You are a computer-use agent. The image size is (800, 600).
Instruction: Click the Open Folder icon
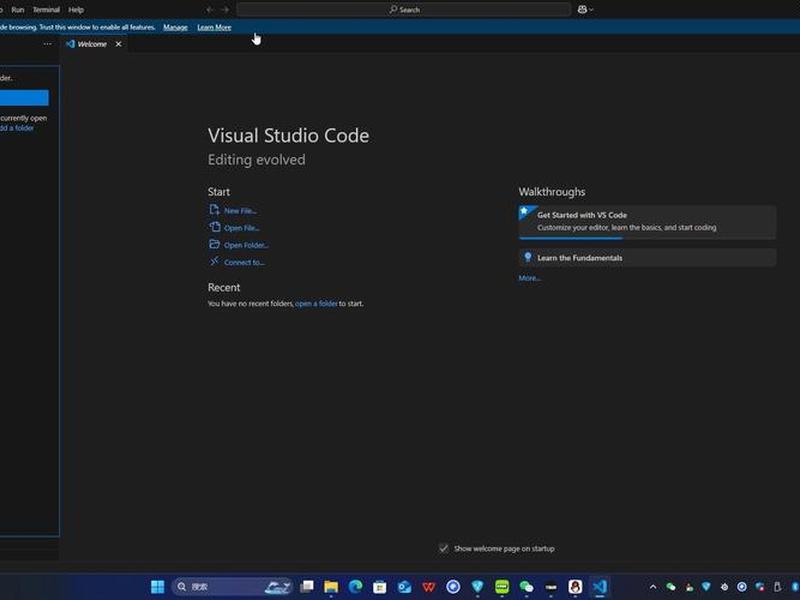coord(214,244)
